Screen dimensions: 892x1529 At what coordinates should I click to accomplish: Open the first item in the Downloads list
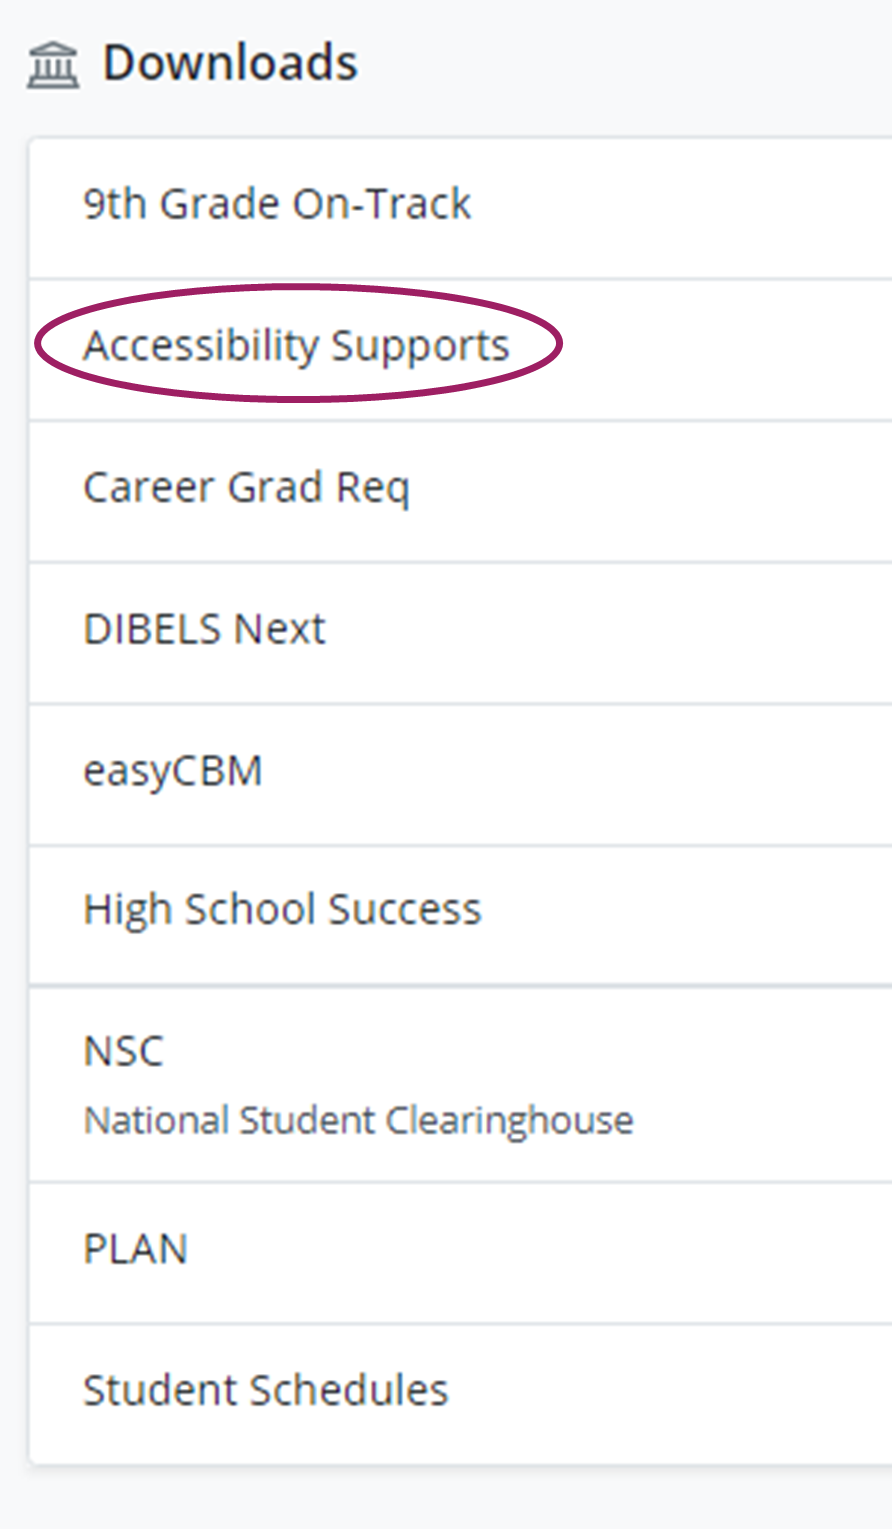tap(277, 203)
